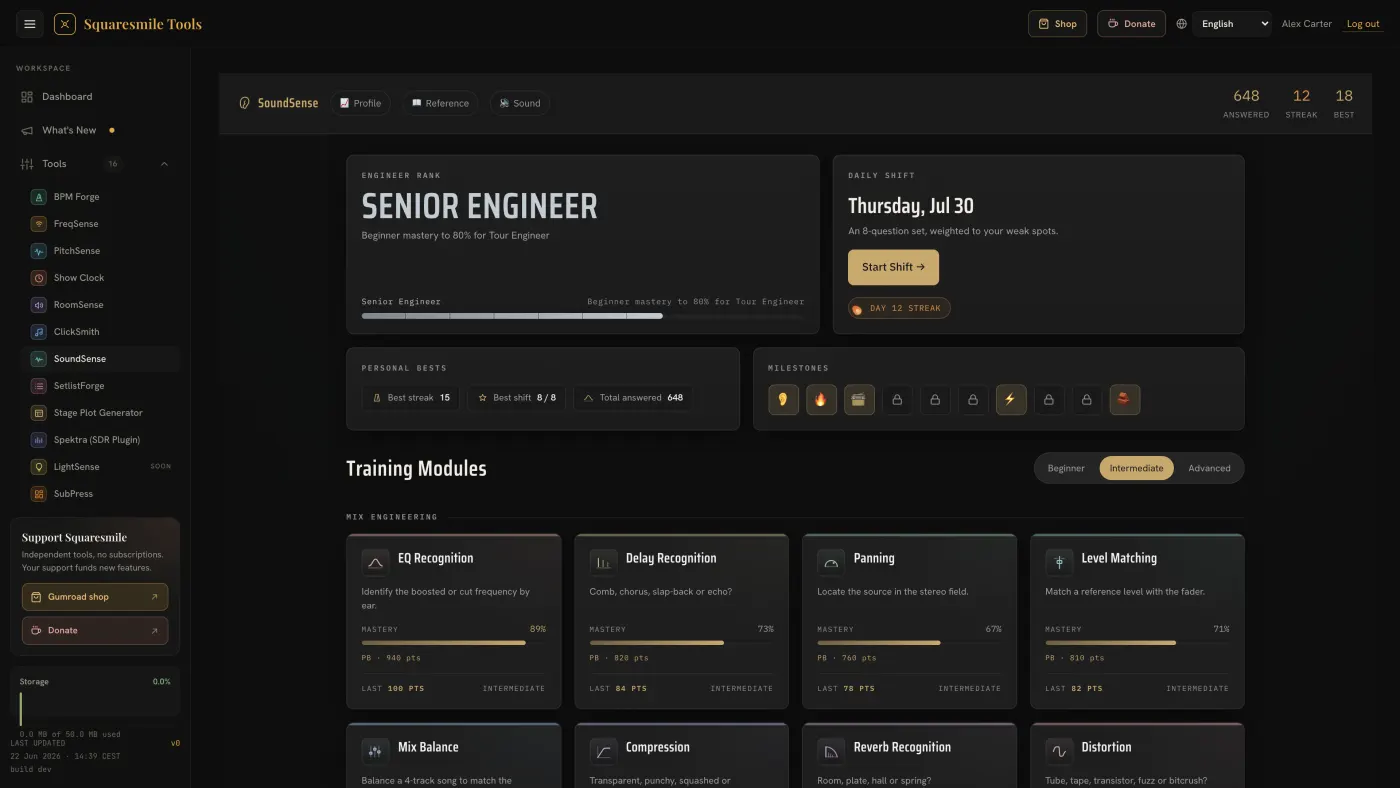
Task: Open the PitchSense tool
Action: click(x=100, y=251)
